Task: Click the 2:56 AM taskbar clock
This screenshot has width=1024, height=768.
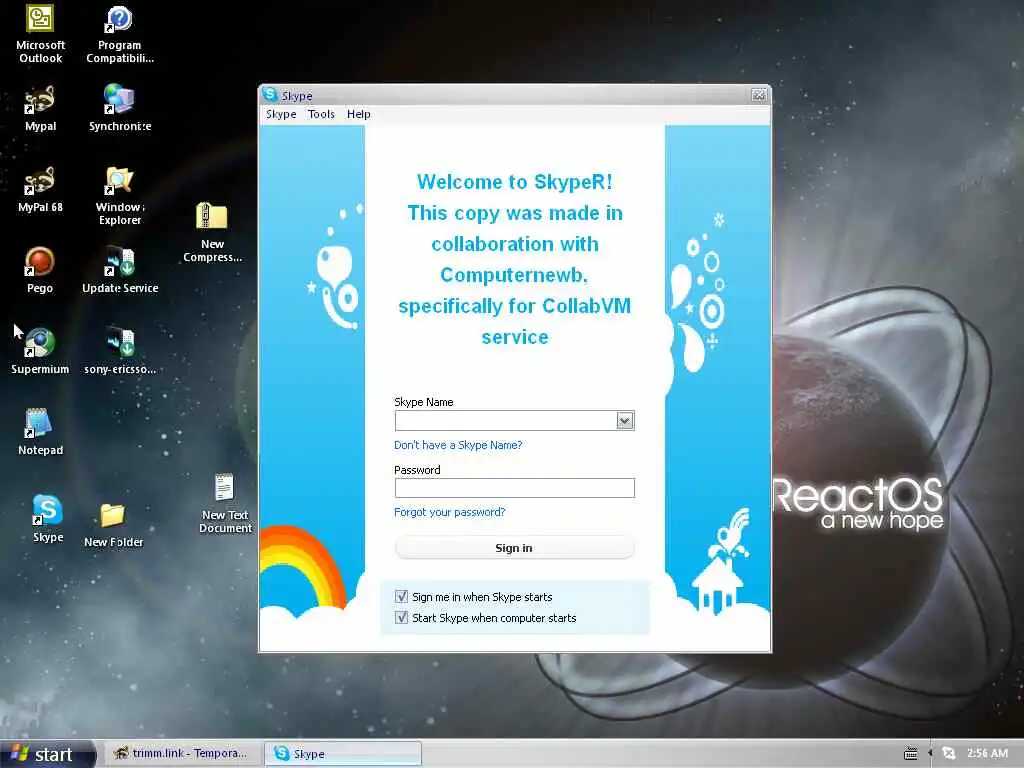Action: [x=987, y=754]
